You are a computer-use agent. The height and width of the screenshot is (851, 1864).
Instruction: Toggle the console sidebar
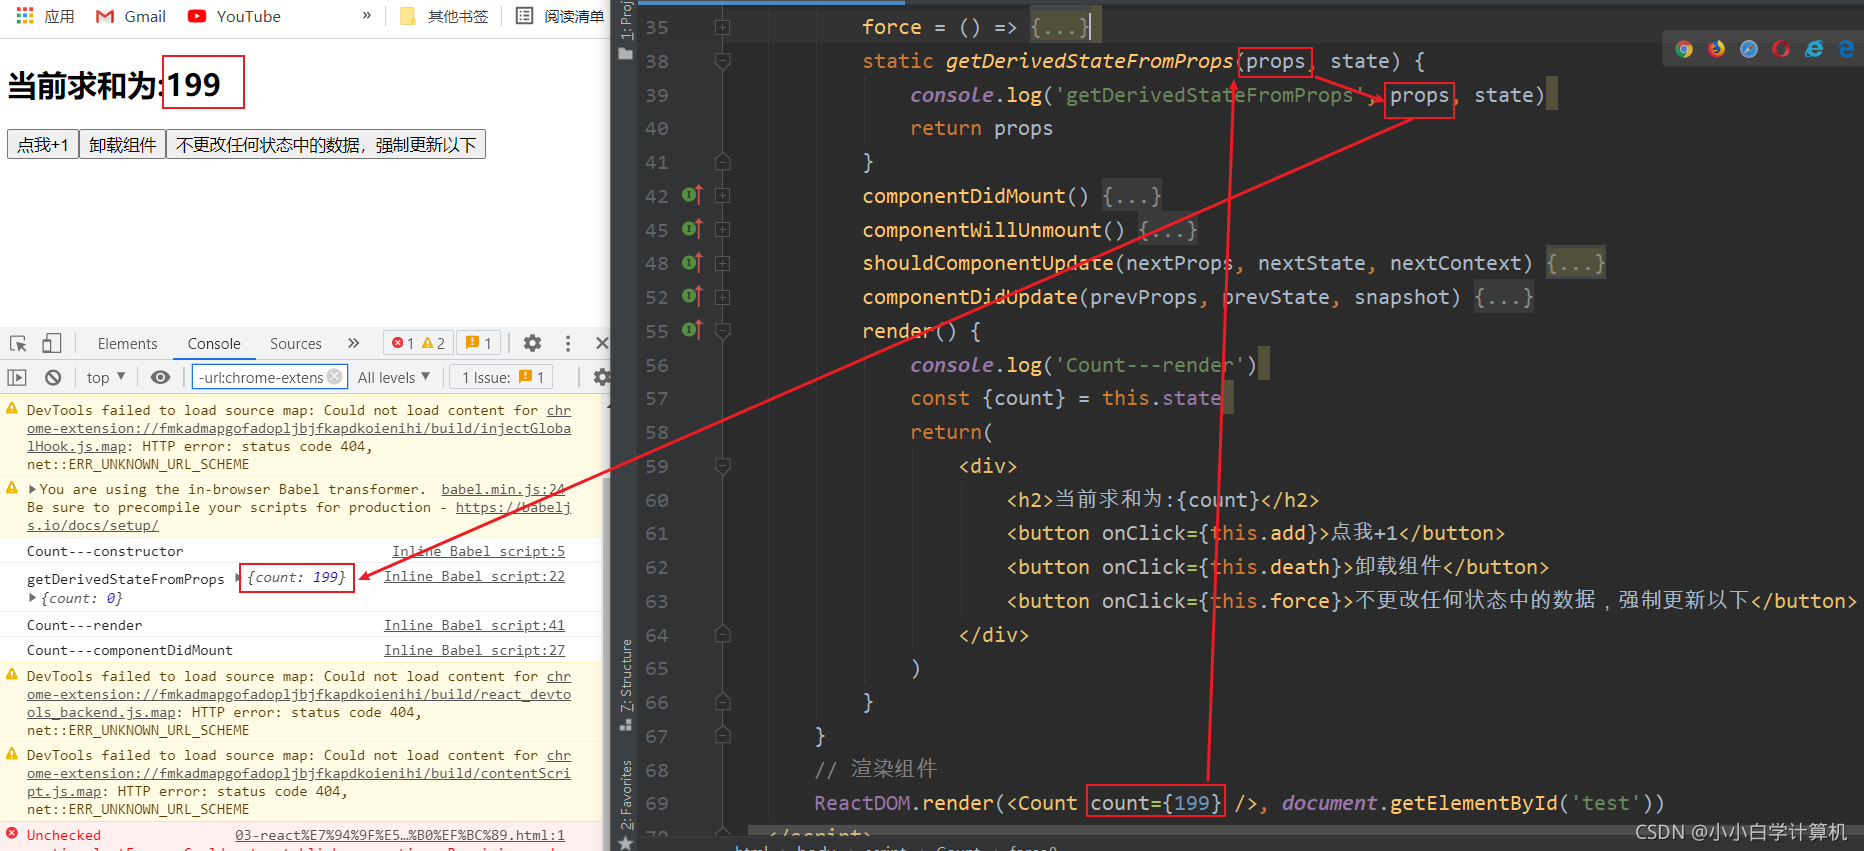(17, 377)
